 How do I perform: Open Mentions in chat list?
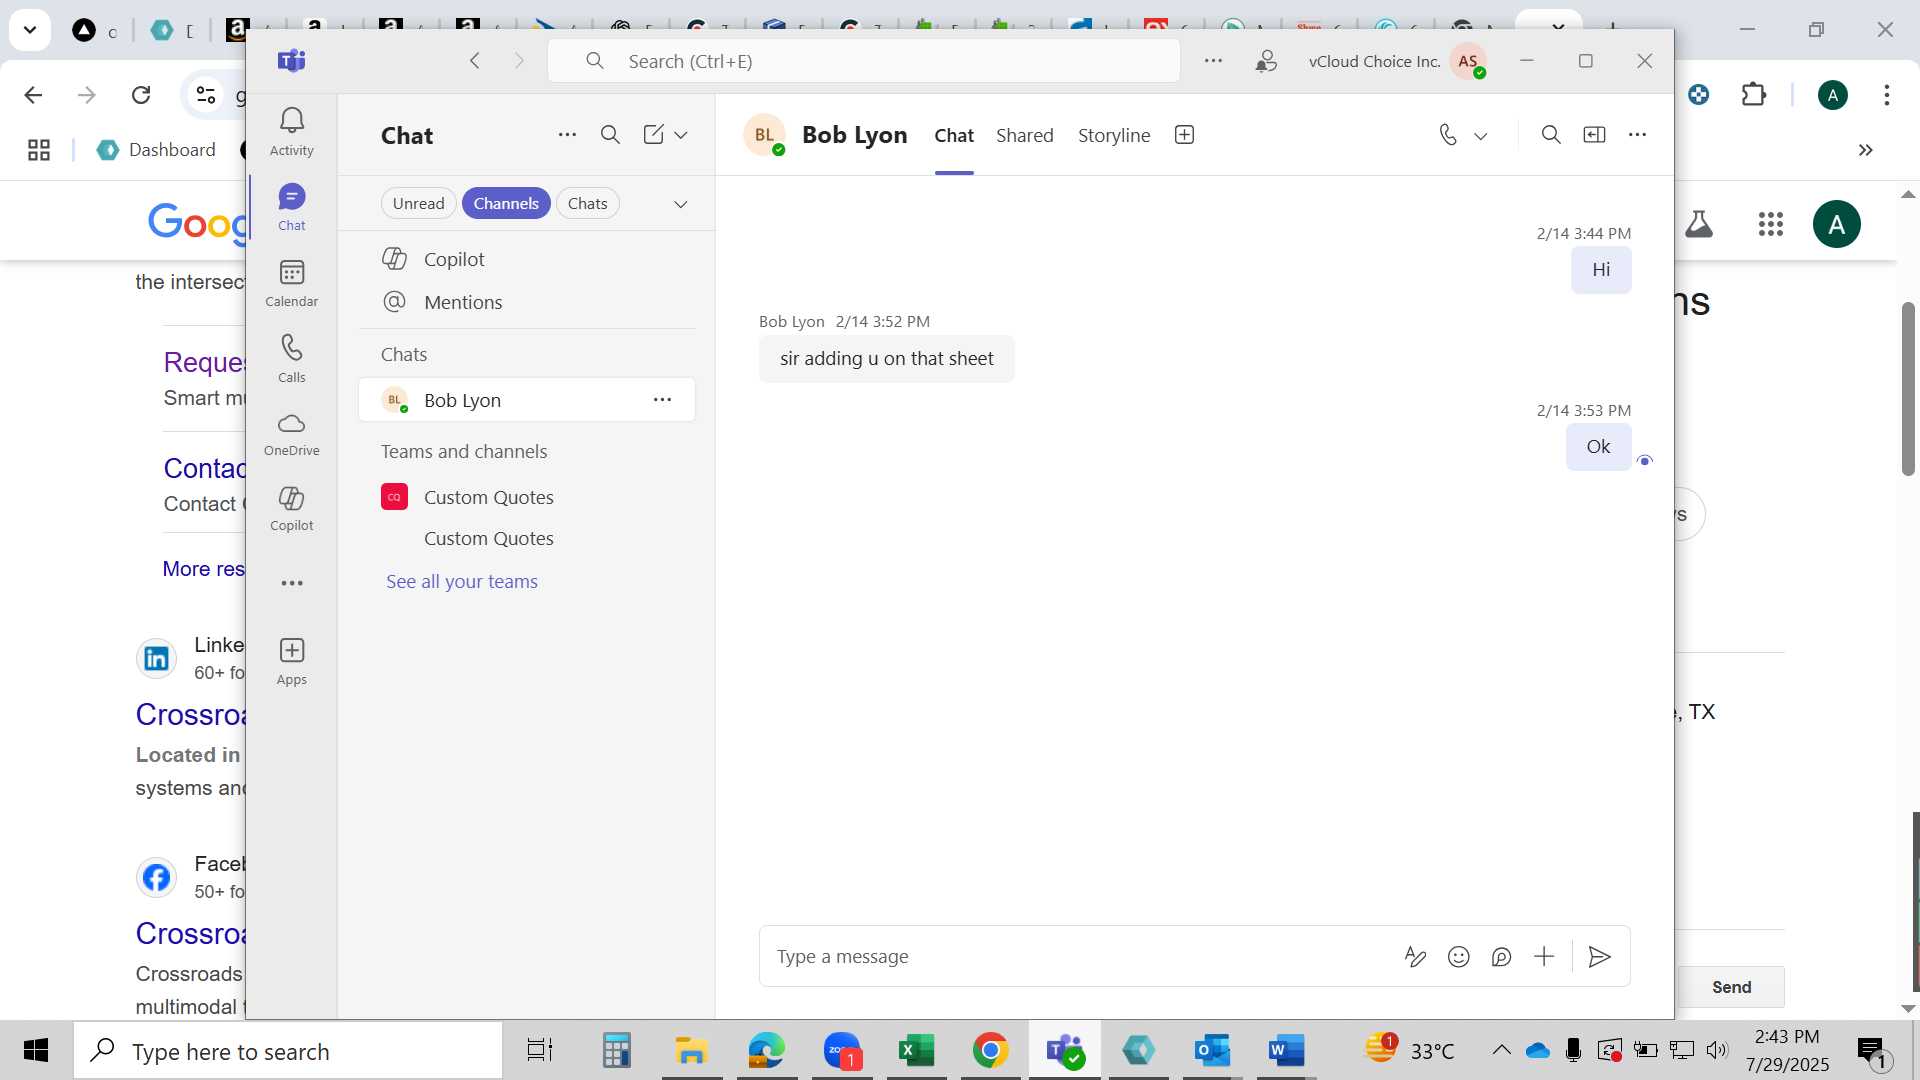(x=527, y=302)
